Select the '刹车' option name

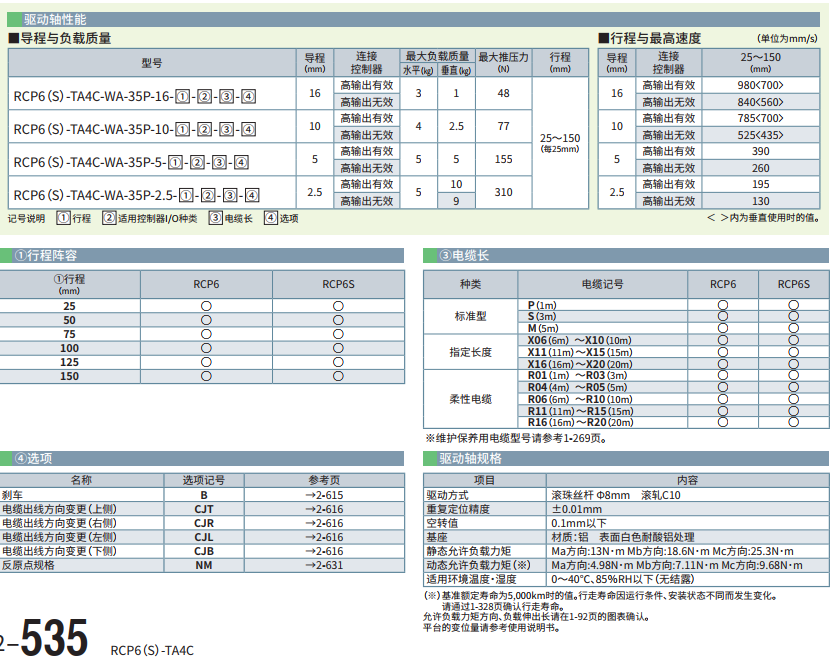tap(12, 495)
